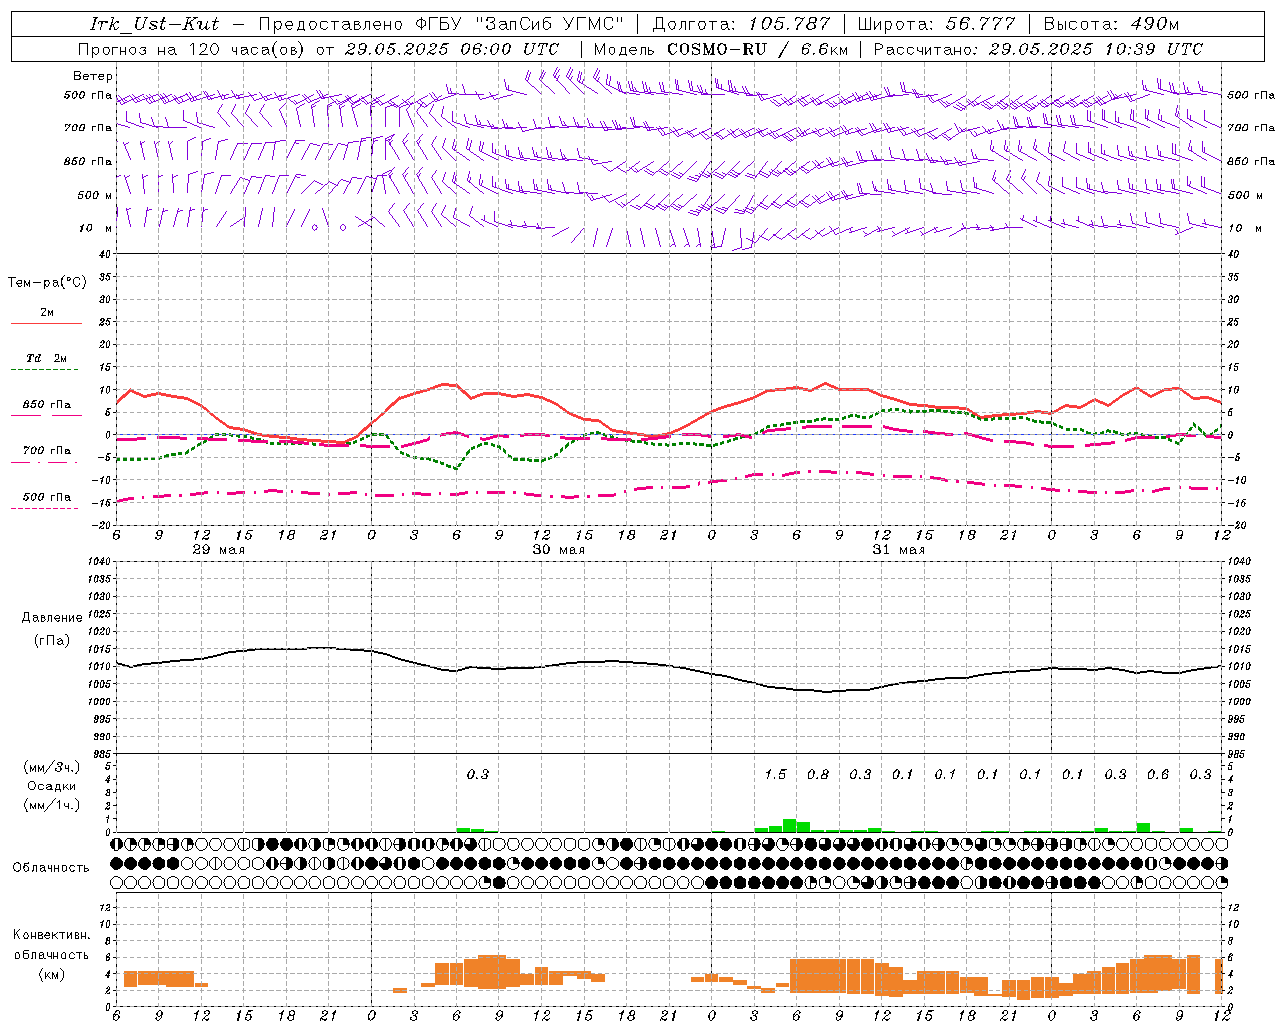Click the longitude value Долгота: 105.787

point(741,24)
